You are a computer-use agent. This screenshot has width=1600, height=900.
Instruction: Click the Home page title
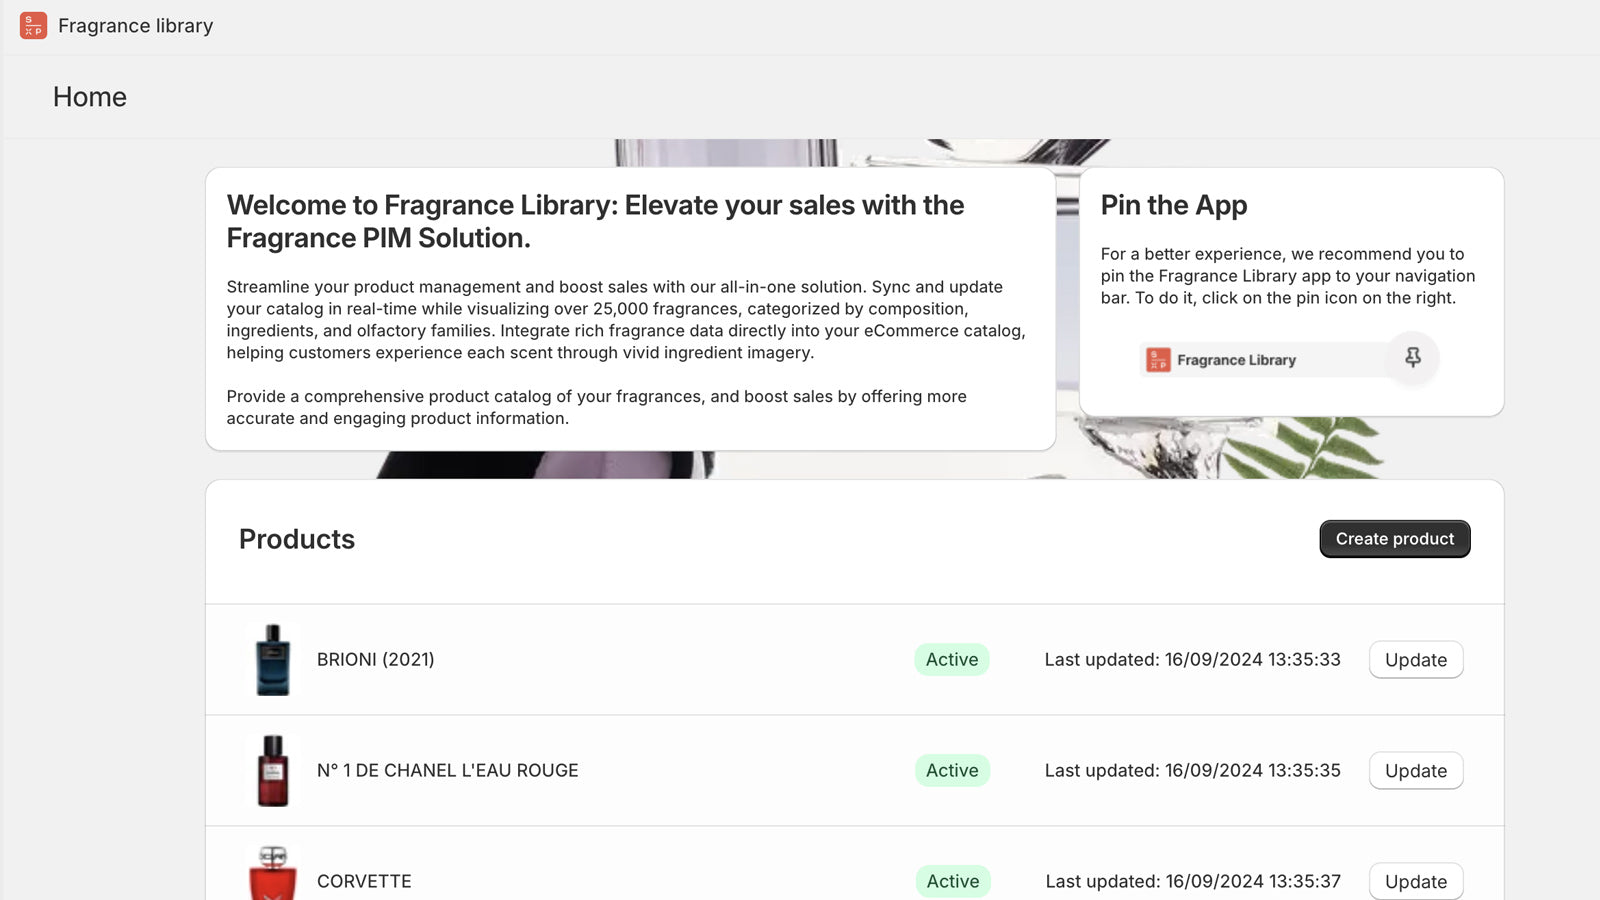point(90,97)
